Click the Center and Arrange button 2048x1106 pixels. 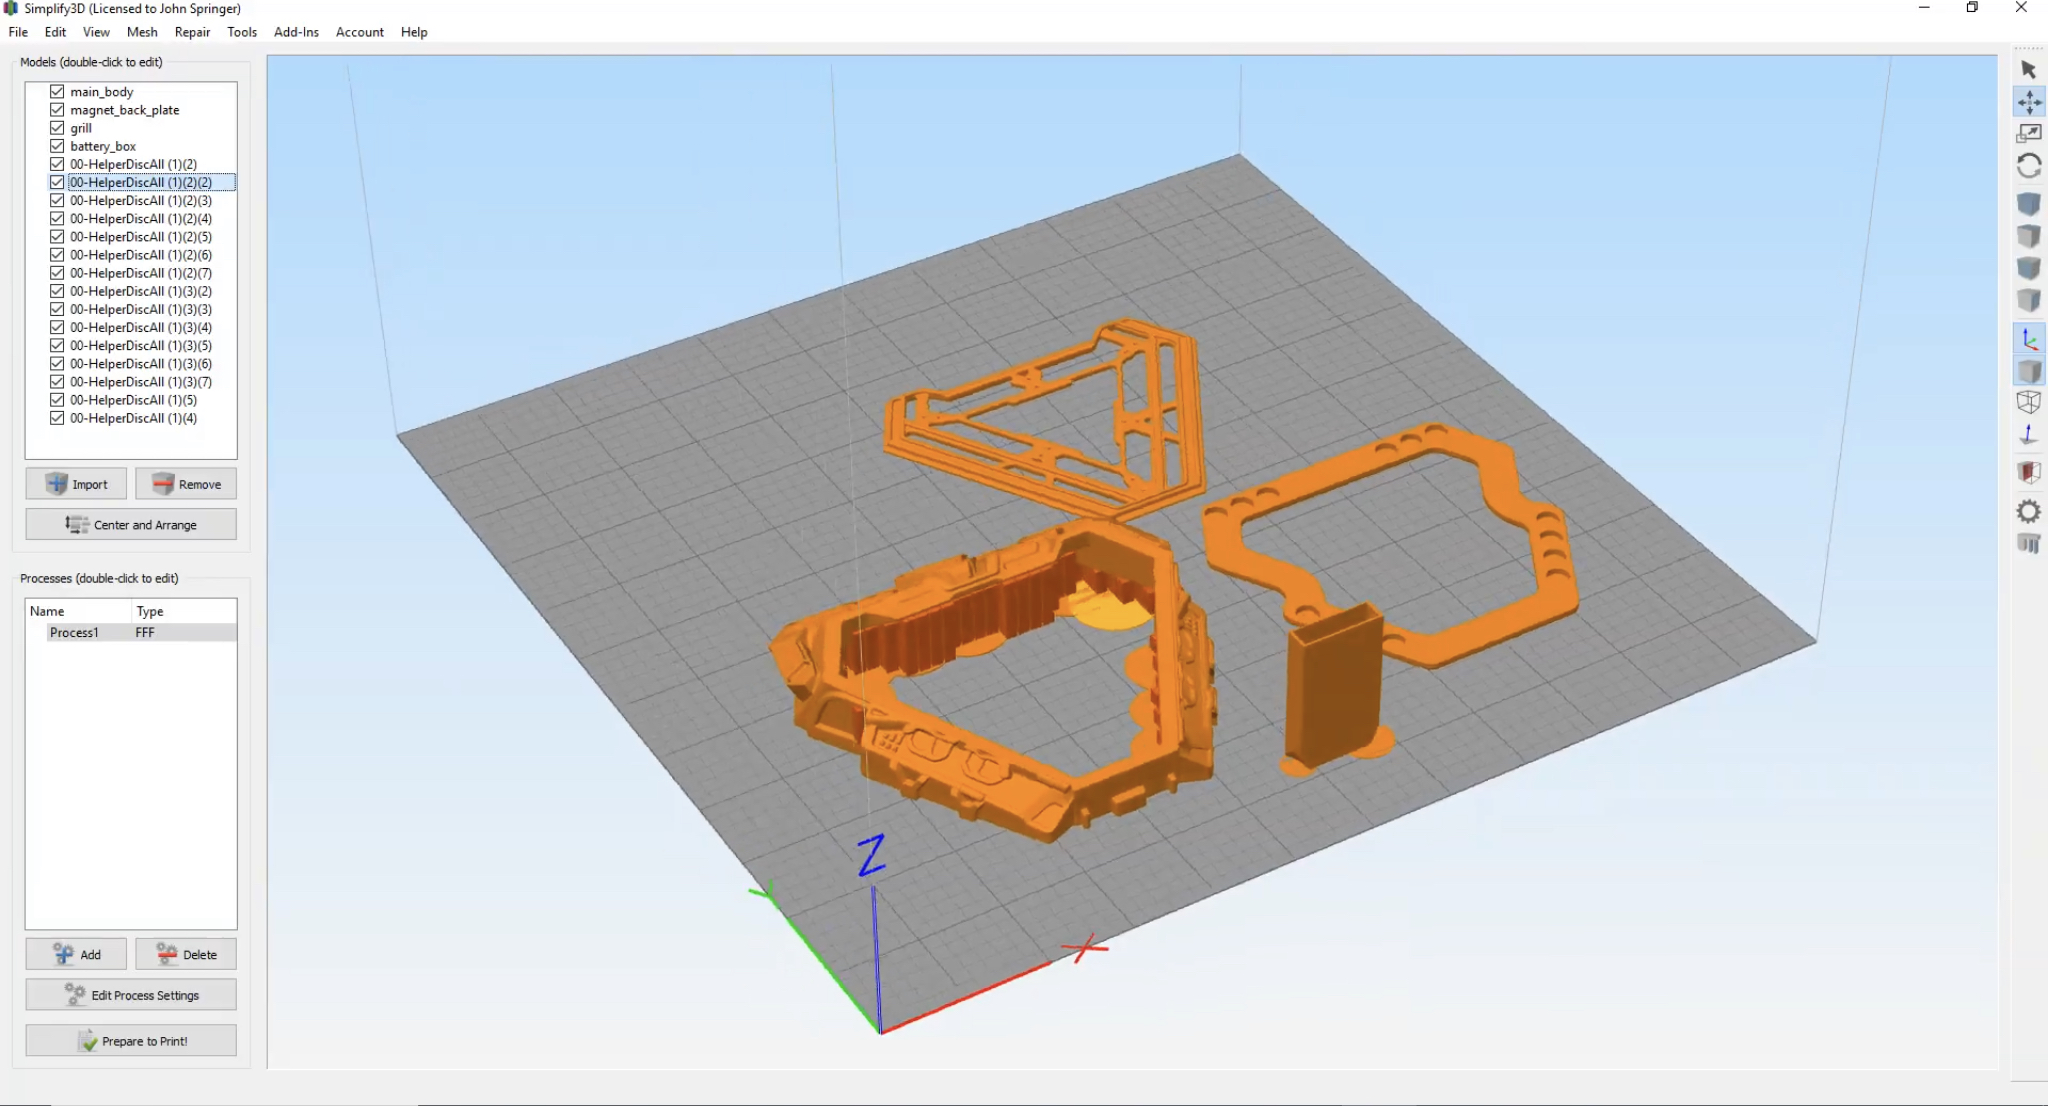[131, 525]
